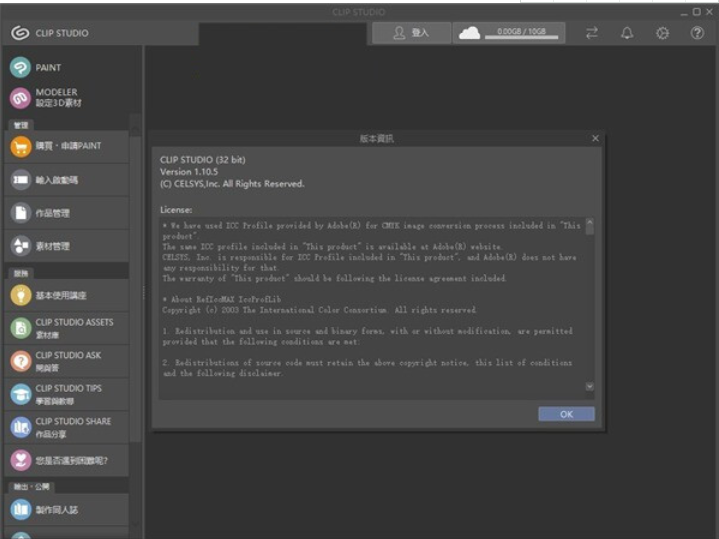This screenshot has height=539, width=719.
Task: Maximize the CLIP STUDIO window
Action: coord(697,12)
